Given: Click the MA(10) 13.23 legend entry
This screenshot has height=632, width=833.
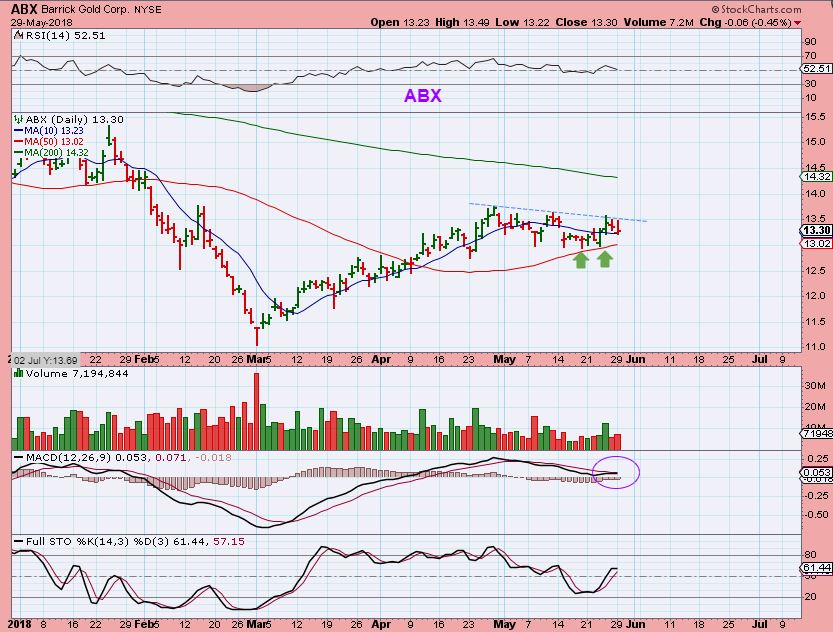Looking at the screenshot, I should point(54,131).
